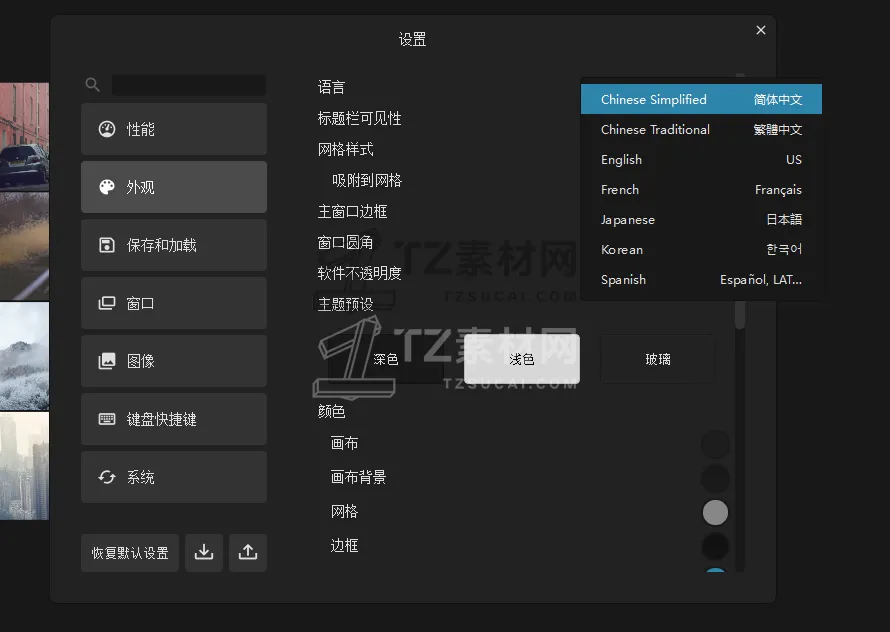
Task: Select French Français in language list
Action: pyautogui.click(x=701, y=190)
